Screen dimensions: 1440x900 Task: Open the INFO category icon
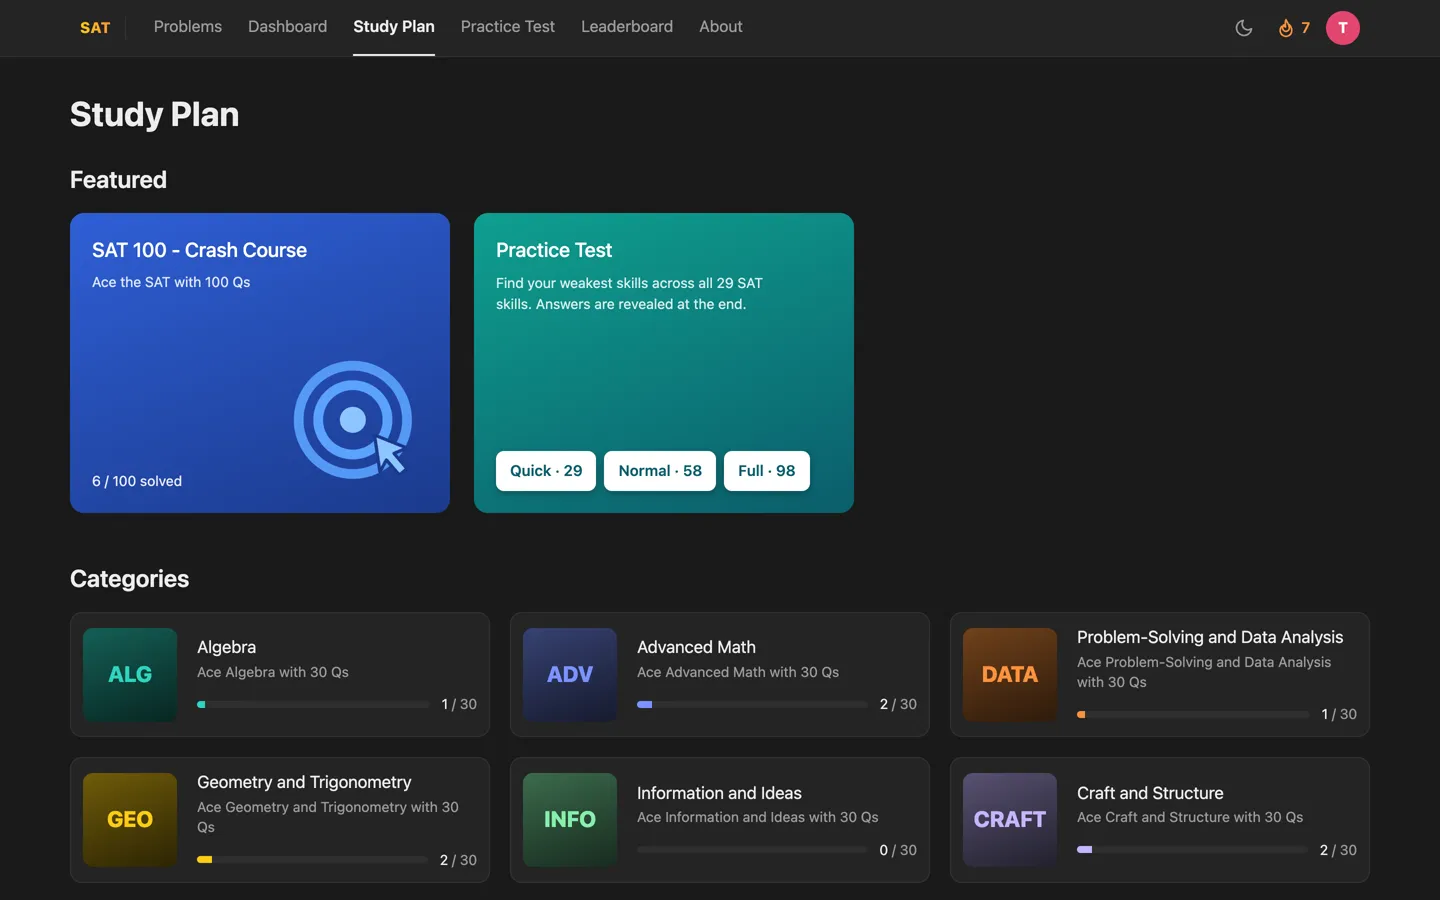570,820
